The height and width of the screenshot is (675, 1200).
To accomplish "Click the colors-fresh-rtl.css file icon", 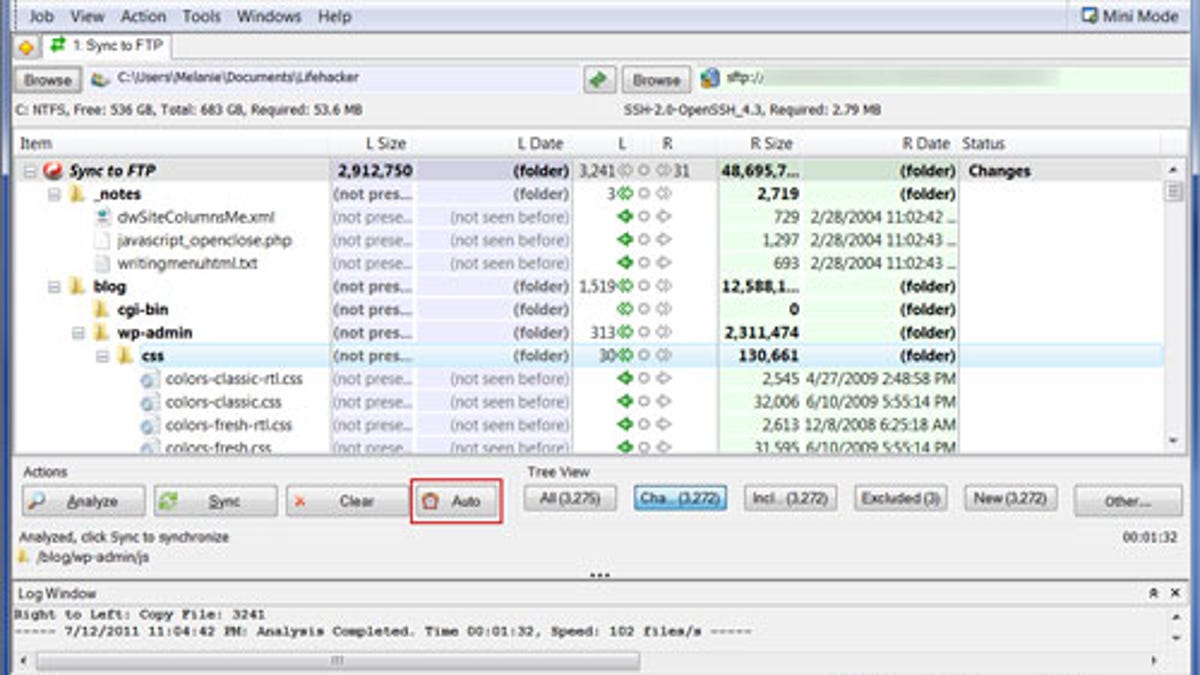I will (149, 425).
